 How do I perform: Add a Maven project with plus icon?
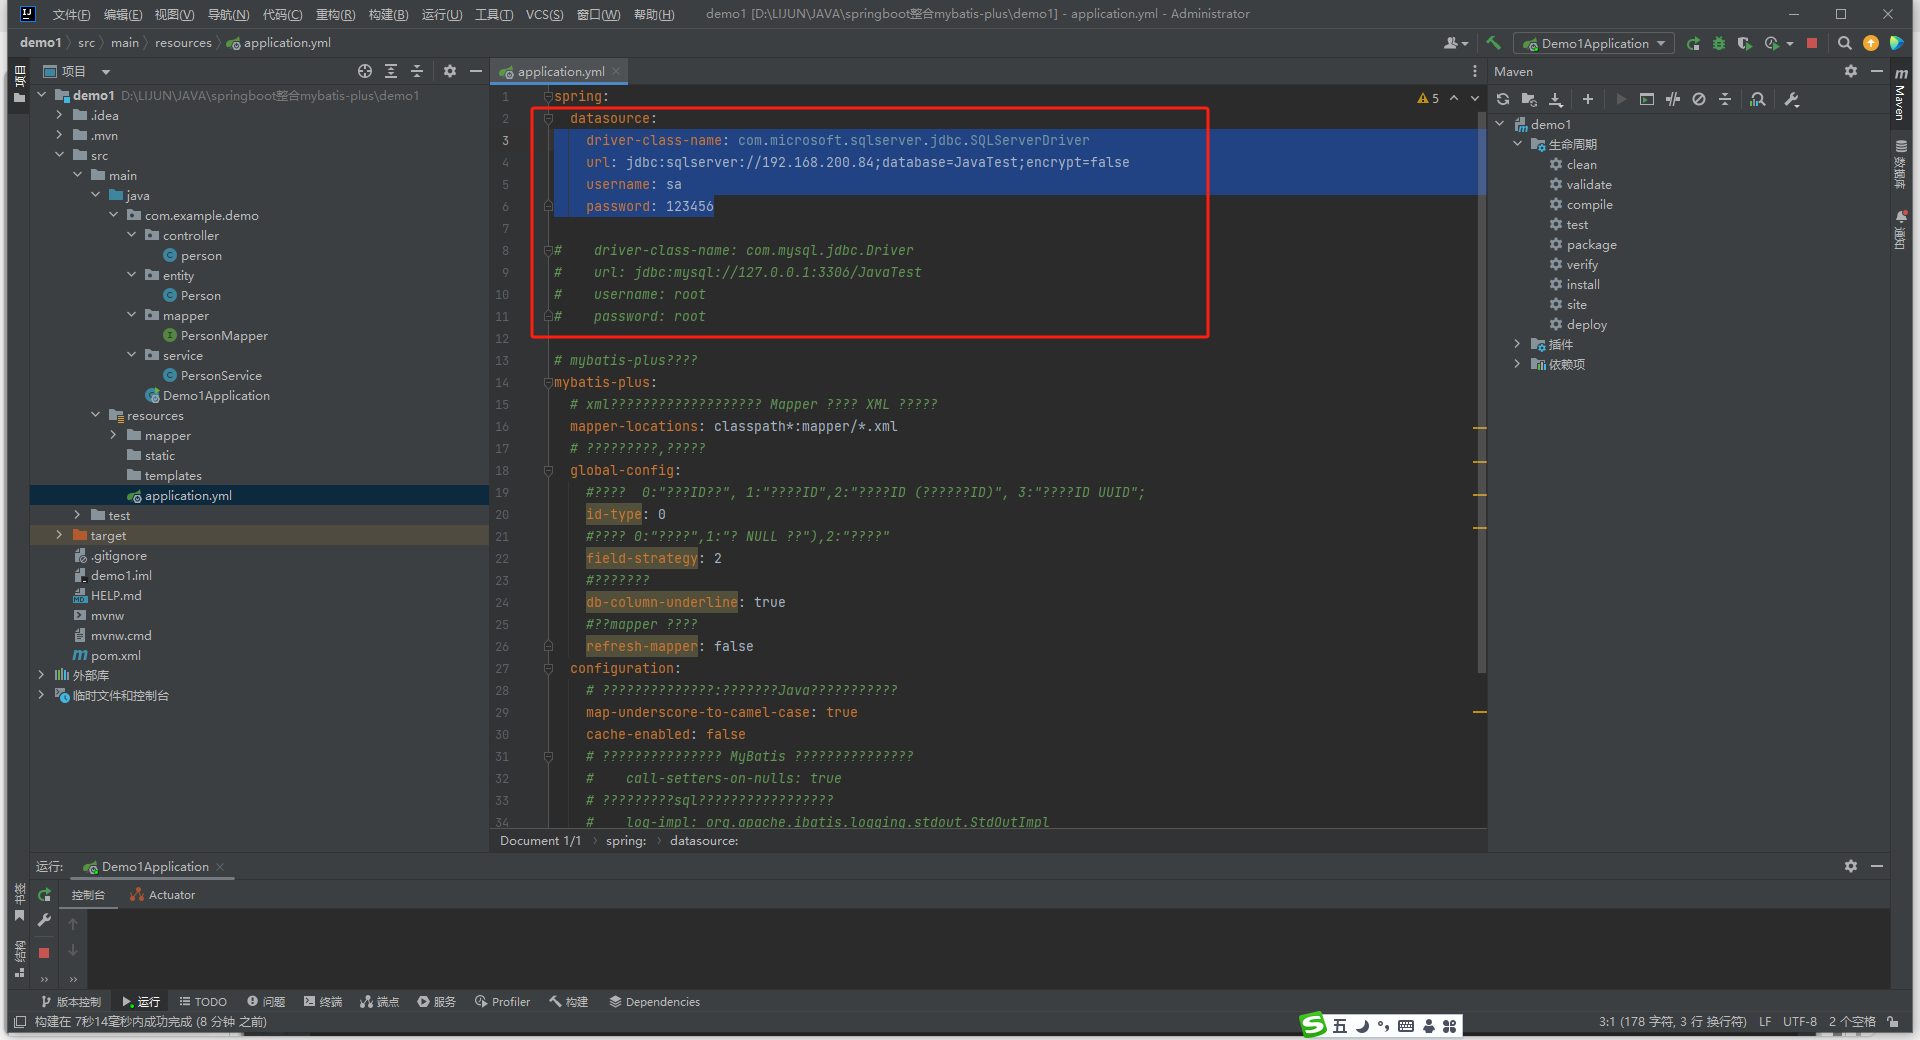point(1588,99)
